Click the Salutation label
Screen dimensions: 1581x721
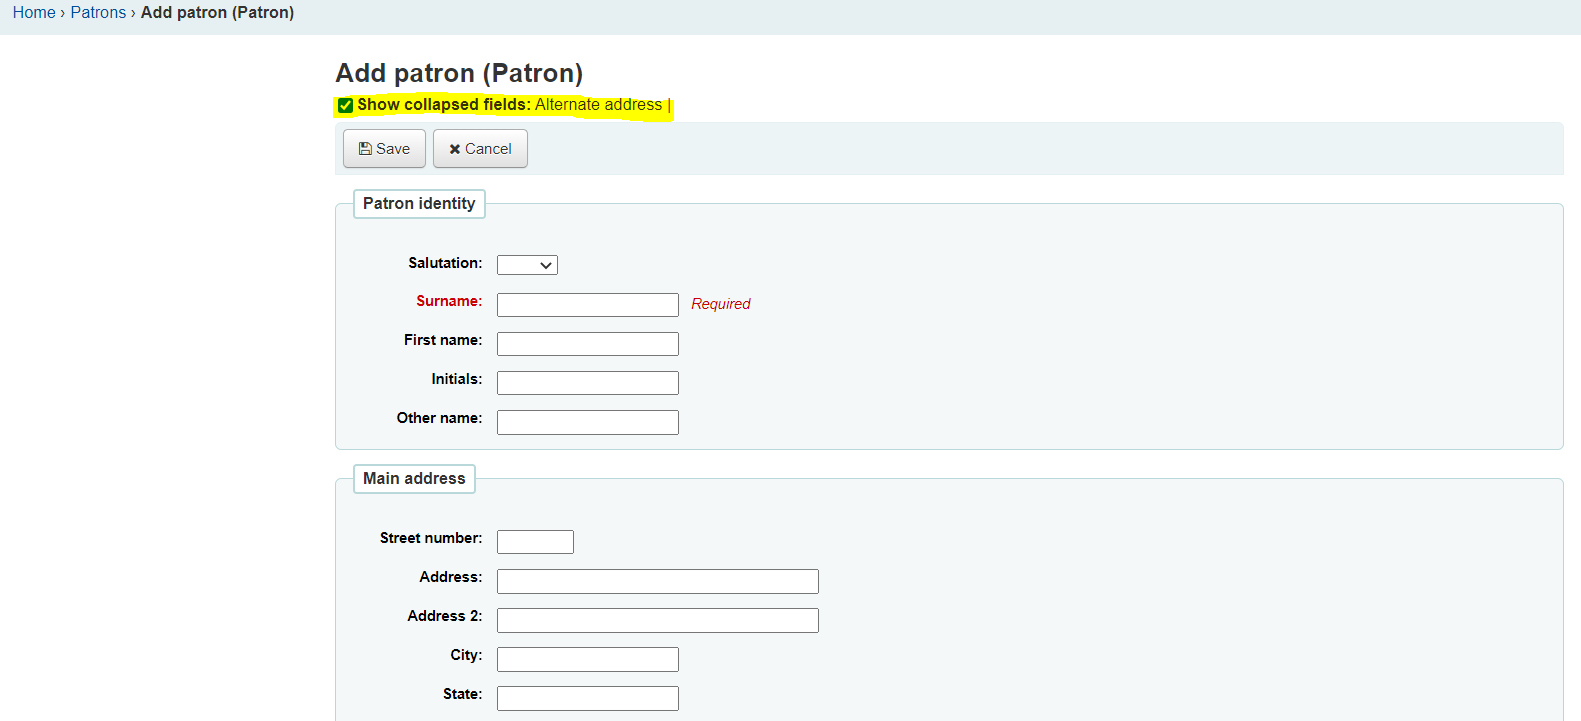[x=445, y=263]
